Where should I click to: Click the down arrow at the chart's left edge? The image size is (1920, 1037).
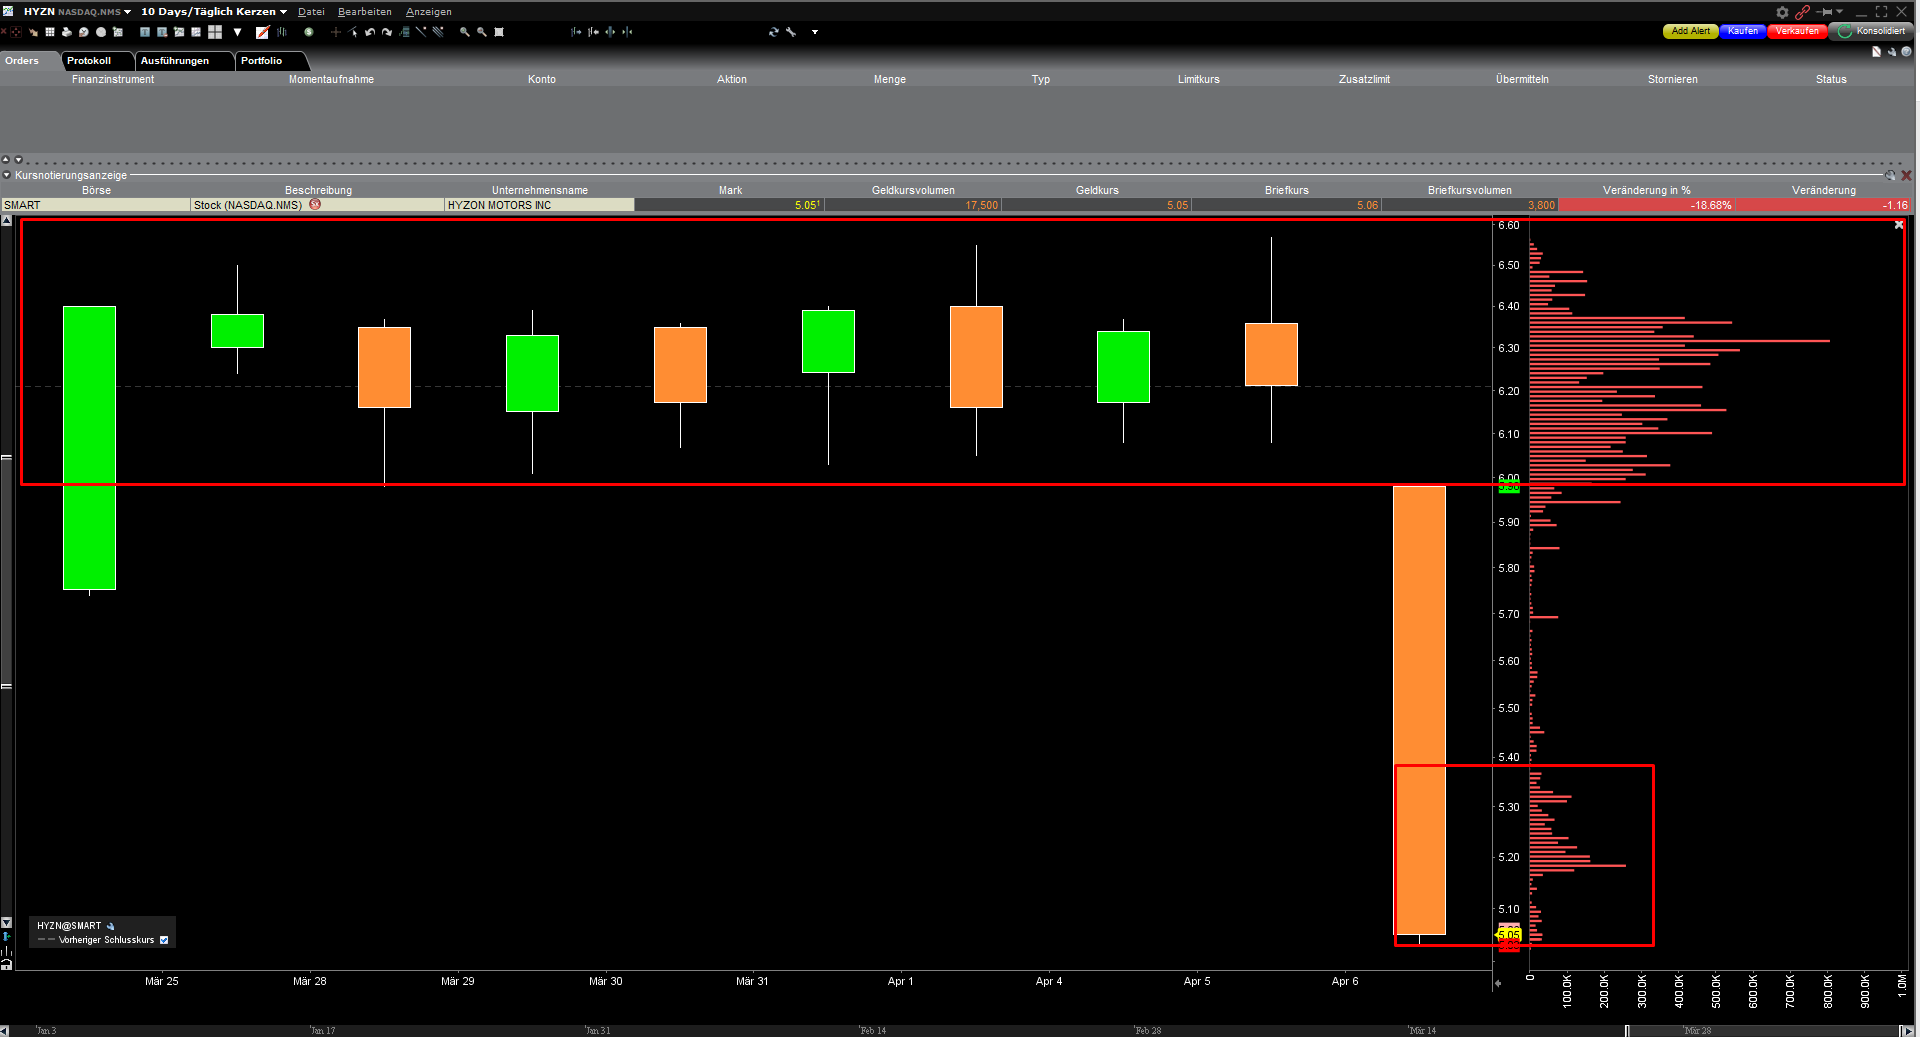point(6,923)
